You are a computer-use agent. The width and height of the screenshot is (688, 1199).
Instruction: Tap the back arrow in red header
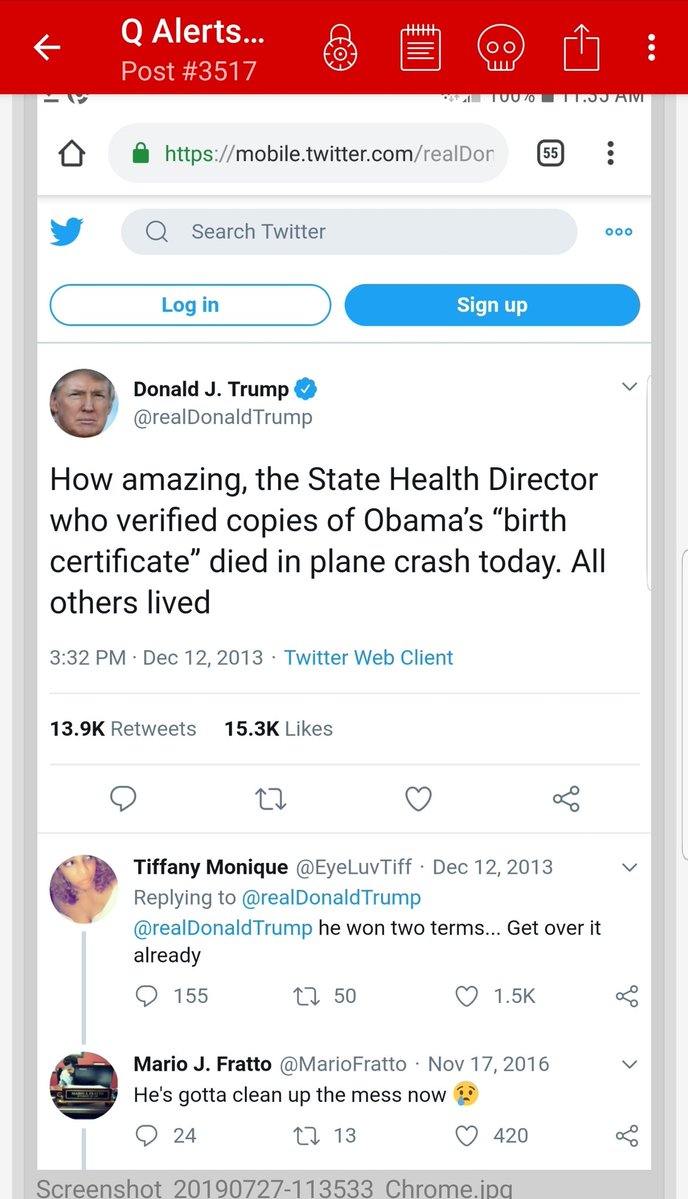(47, 47)
